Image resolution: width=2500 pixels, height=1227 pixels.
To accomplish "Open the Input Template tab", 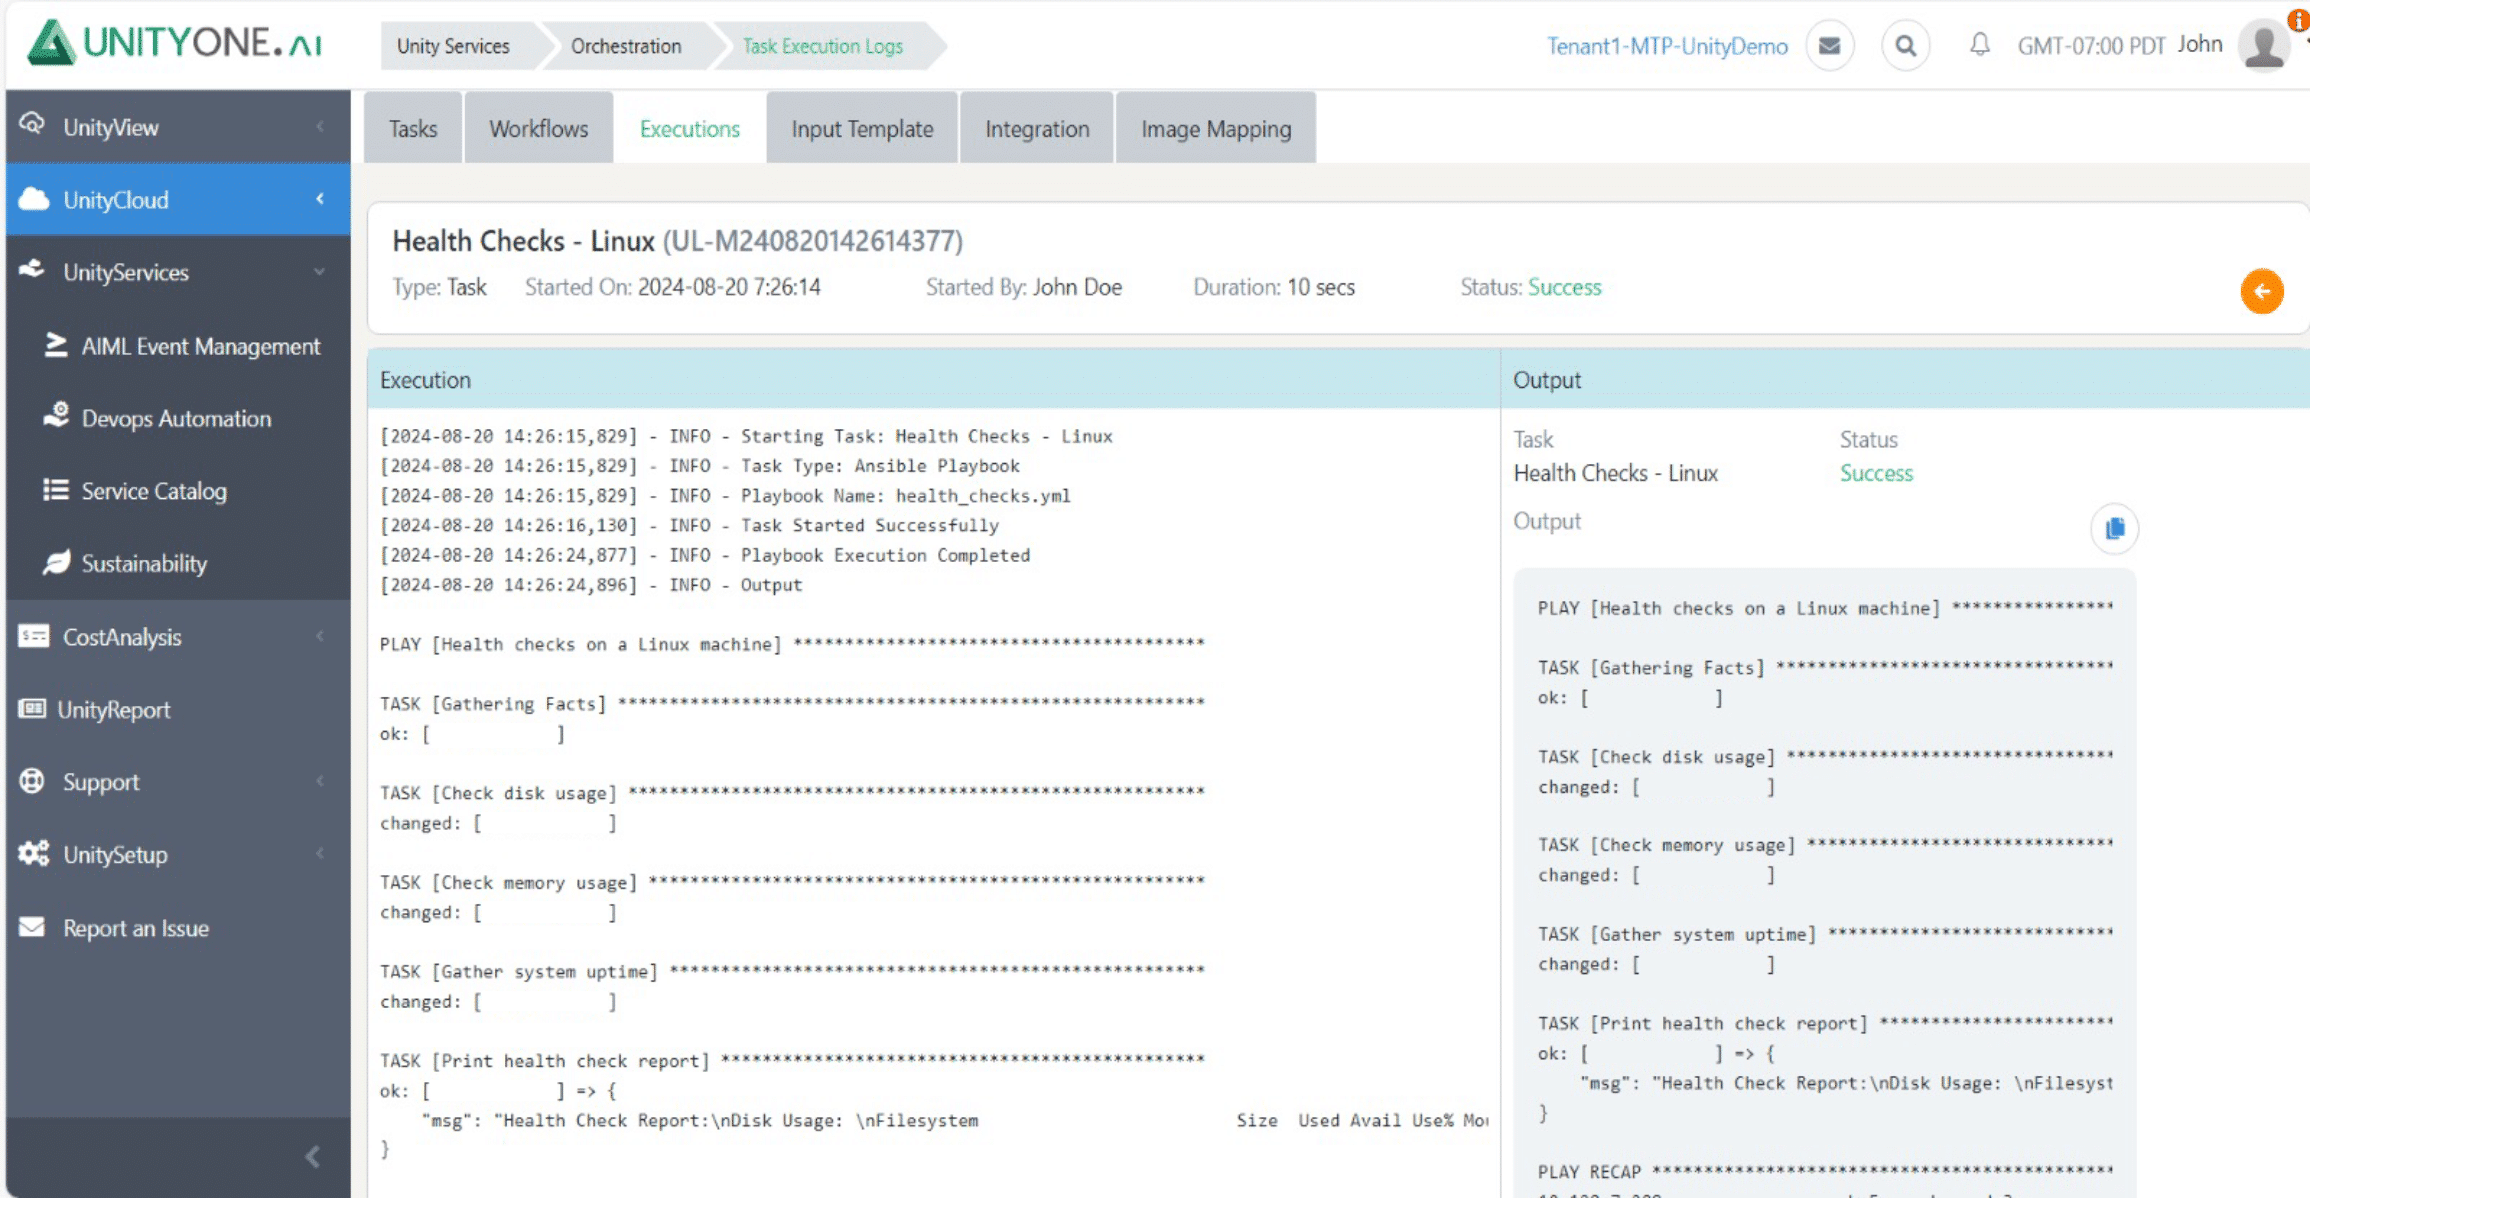I will (862, 128).
